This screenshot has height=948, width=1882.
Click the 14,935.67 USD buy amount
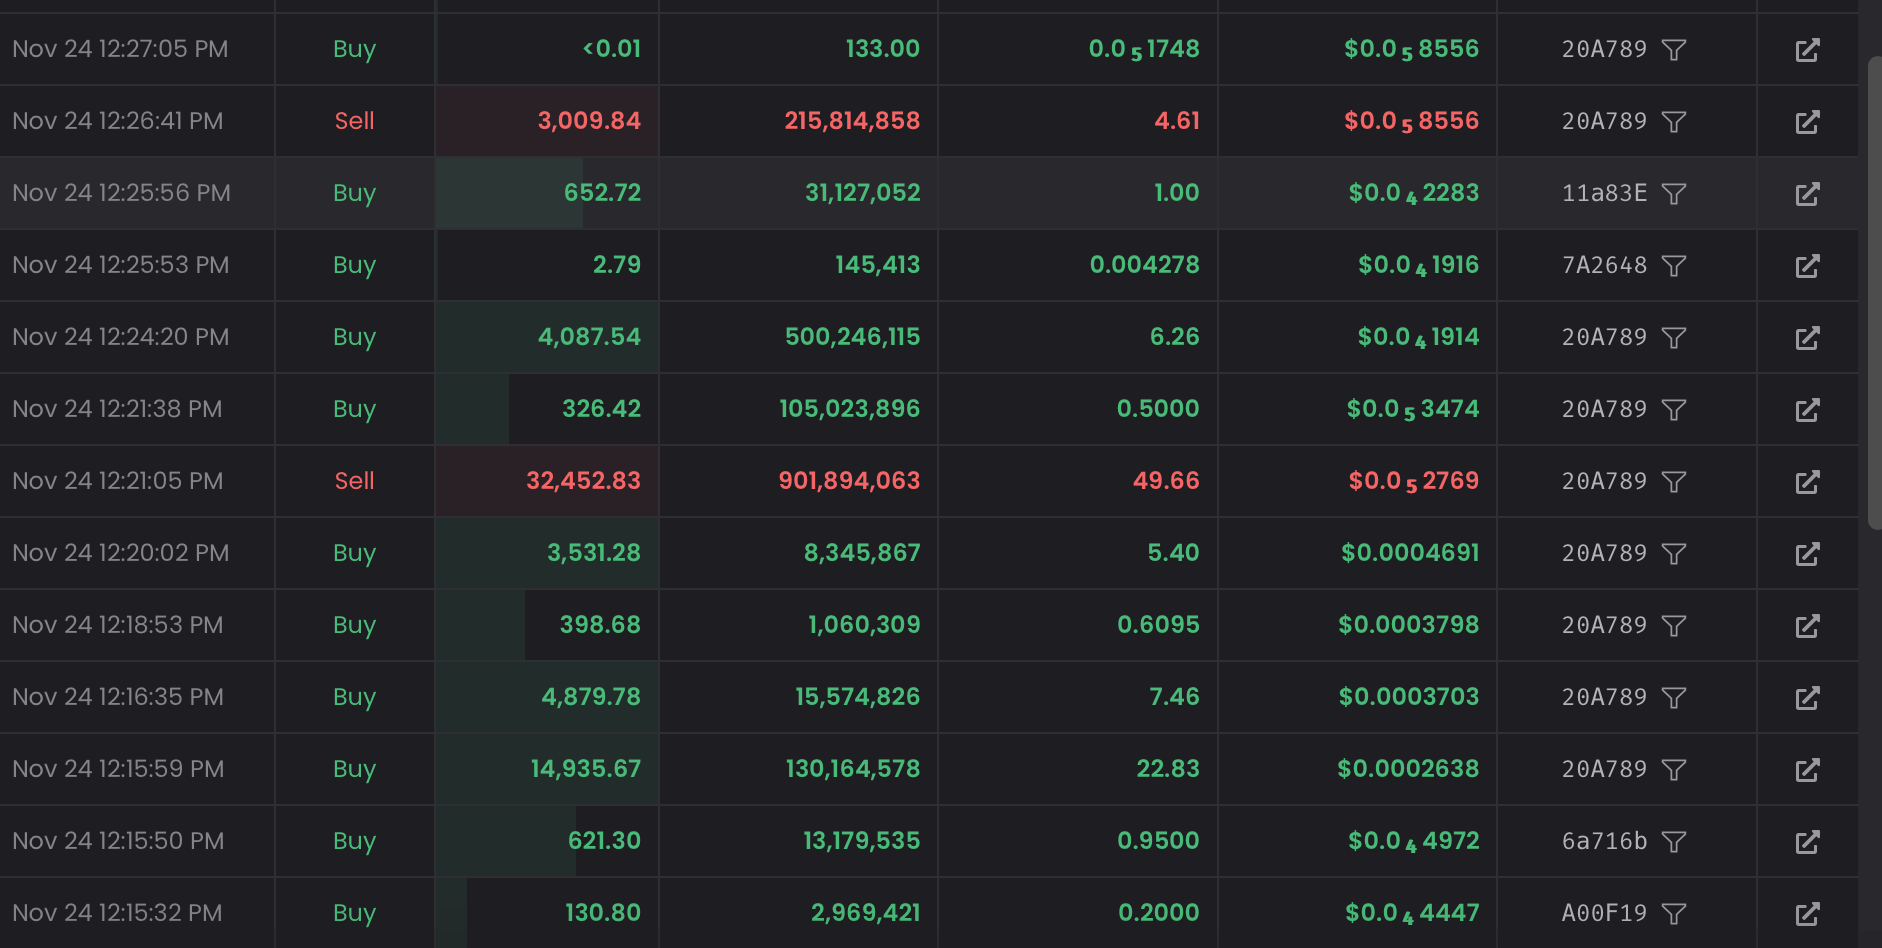(x=585, y=769)
